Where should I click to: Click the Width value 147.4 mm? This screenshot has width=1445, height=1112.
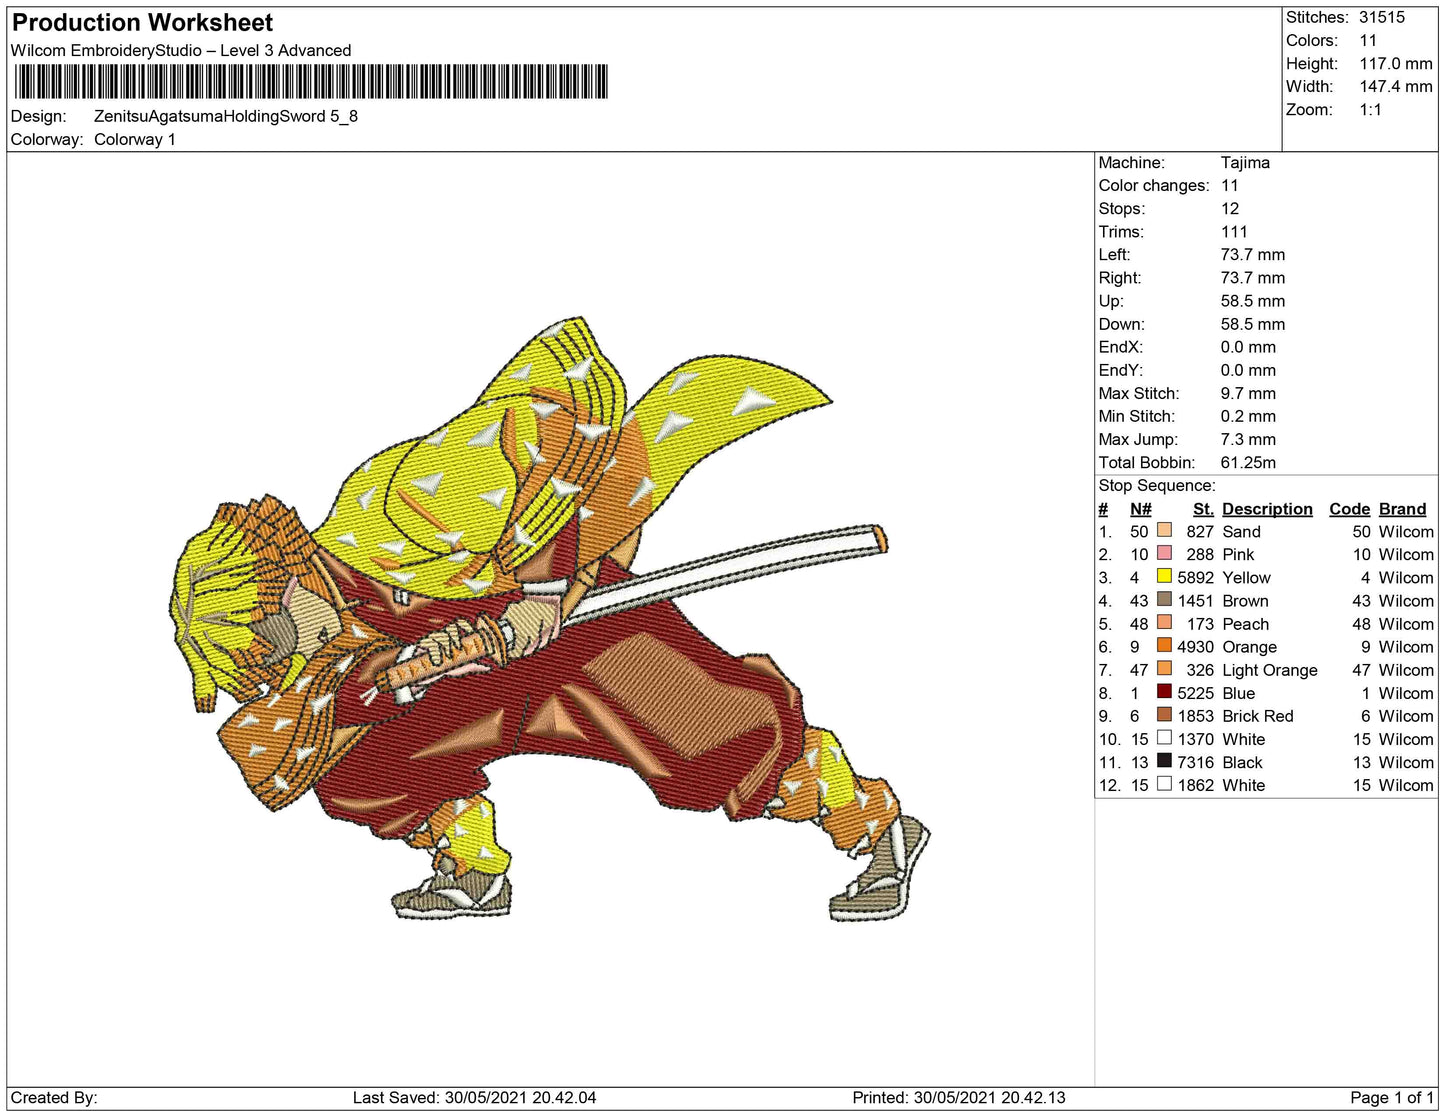click(x=1396, y=86)
